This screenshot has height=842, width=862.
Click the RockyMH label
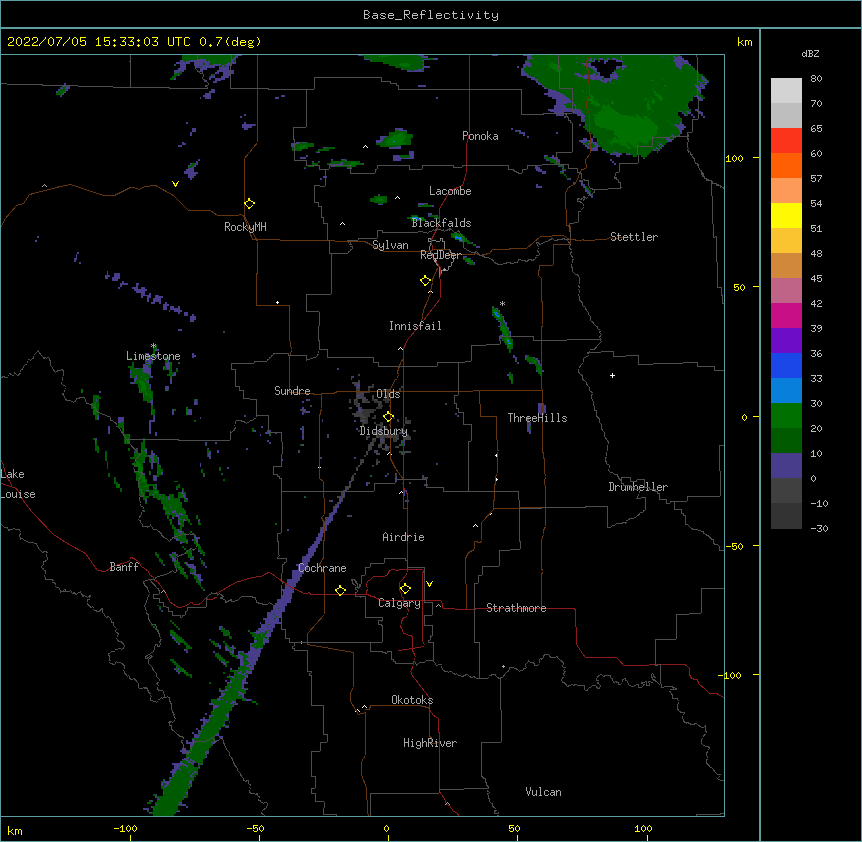pyautogui.click(x=245, y=227)
